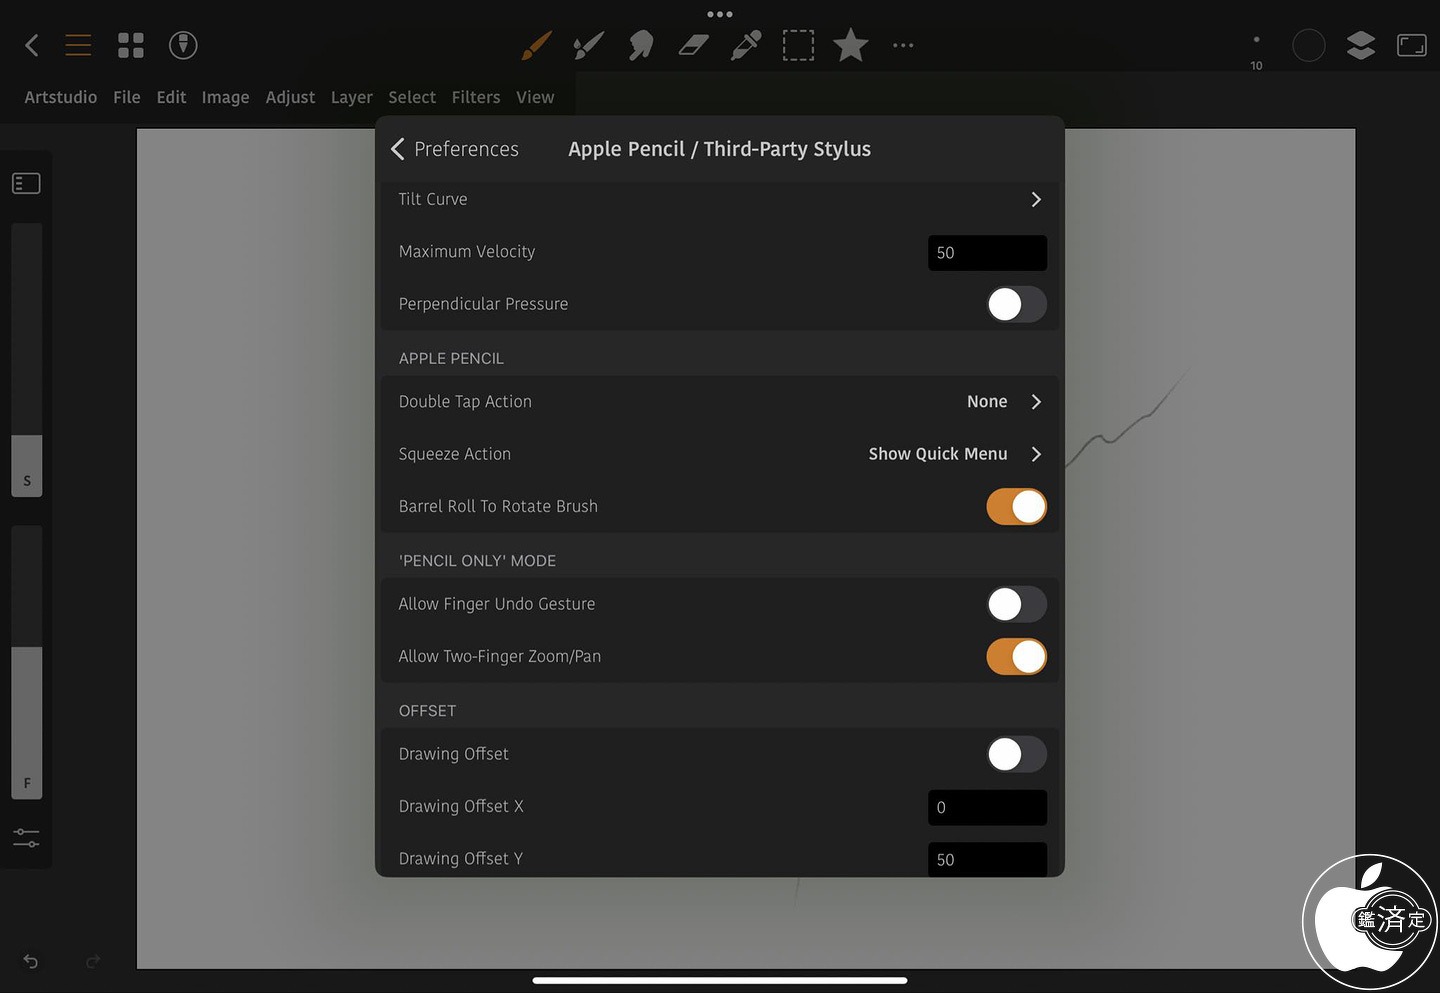Screen dimensions: 1440x993
Task: Select the Smudge finger tool
Action: tap(641, 45)
